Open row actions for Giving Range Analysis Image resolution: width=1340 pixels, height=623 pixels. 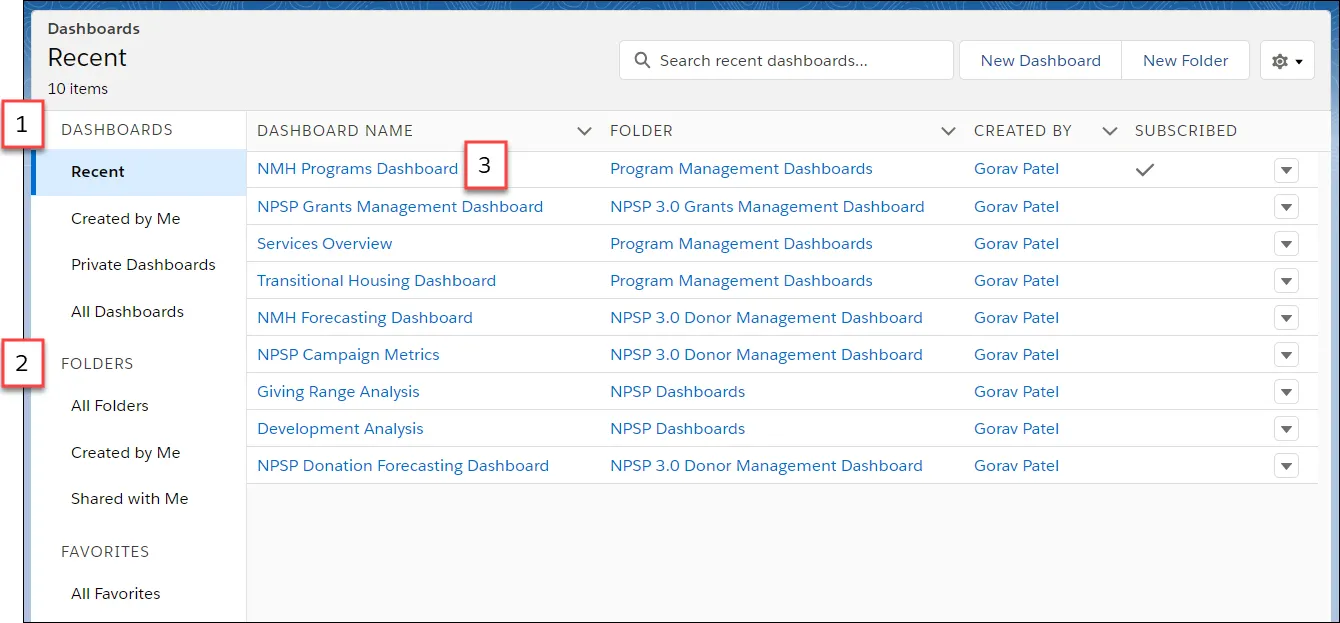[1287, 392]
